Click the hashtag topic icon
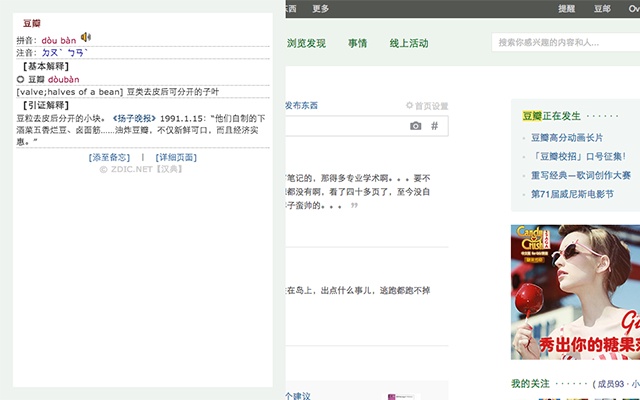Image resolution: width=640 pixels, height=400 pixels. click(x=435, y=126)
